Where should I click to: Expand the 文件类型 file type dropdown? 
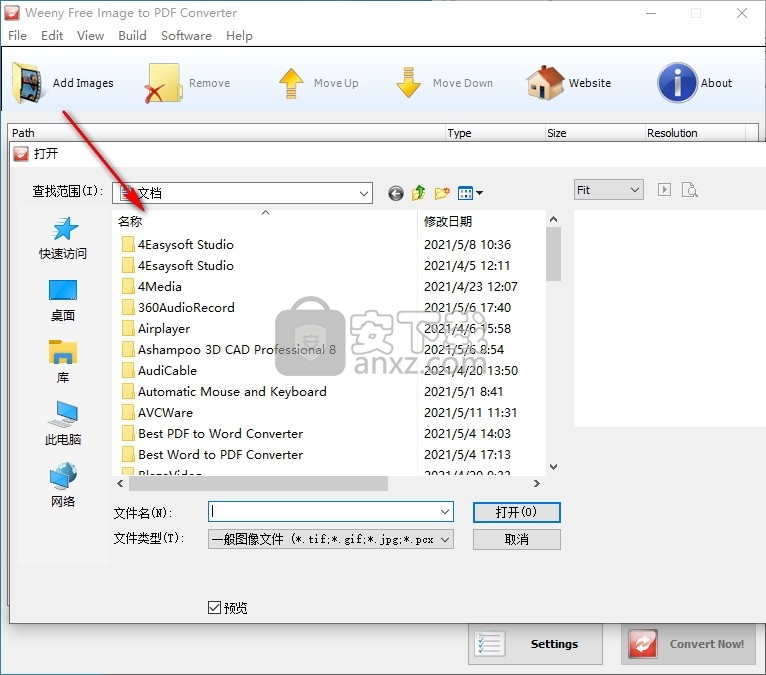coord(445,540)
